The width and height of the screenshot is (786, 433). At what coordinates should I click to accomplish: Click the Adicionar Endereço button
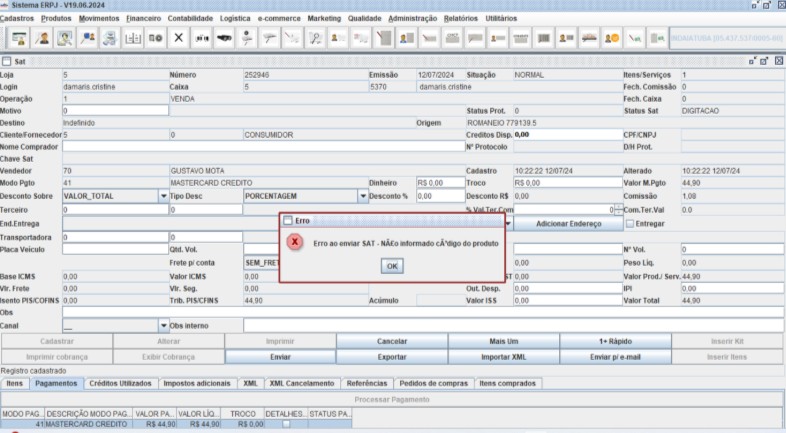point(568,224)
